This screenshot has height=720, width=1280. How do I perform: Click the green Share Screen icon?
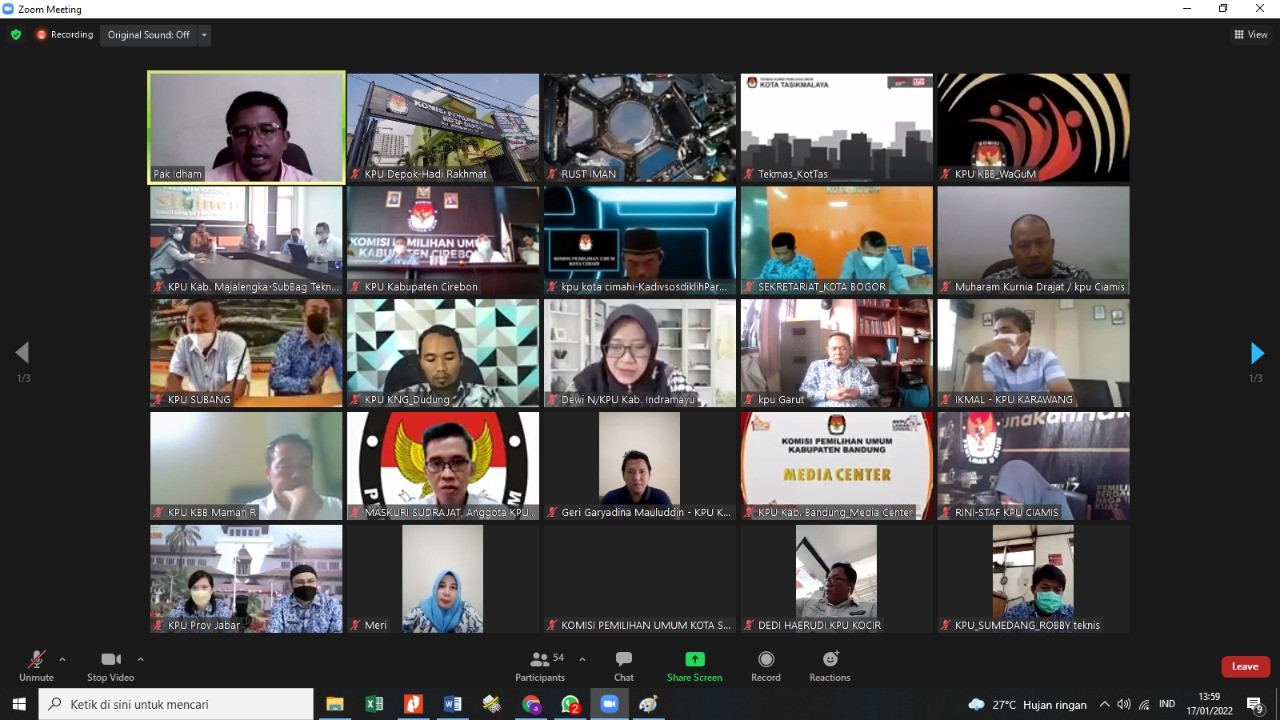pos(694,660)
